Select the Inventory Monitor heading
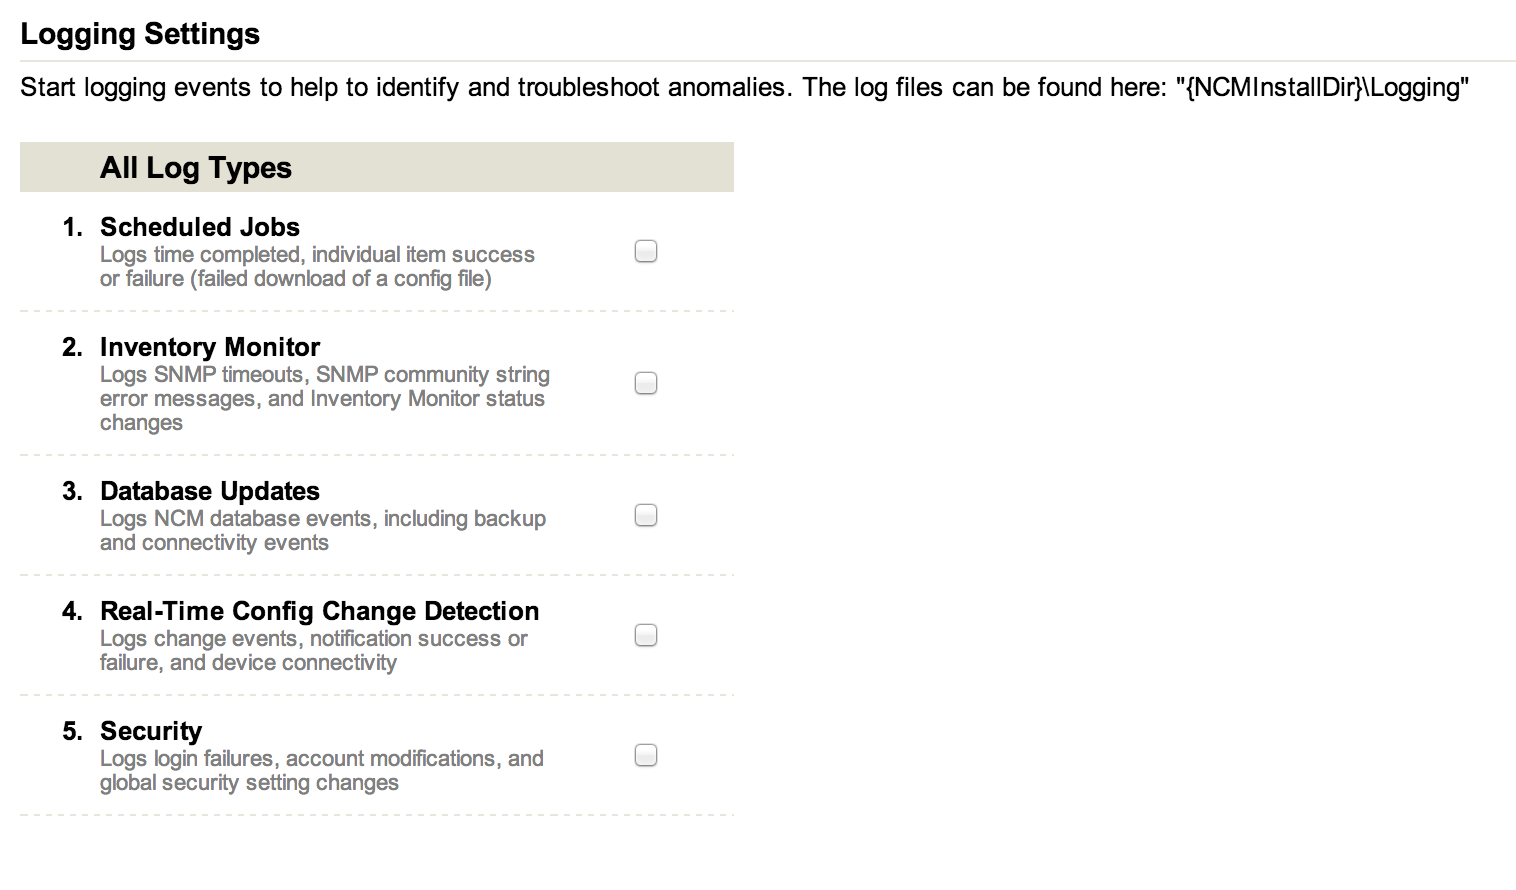 [x=210, y=347]
